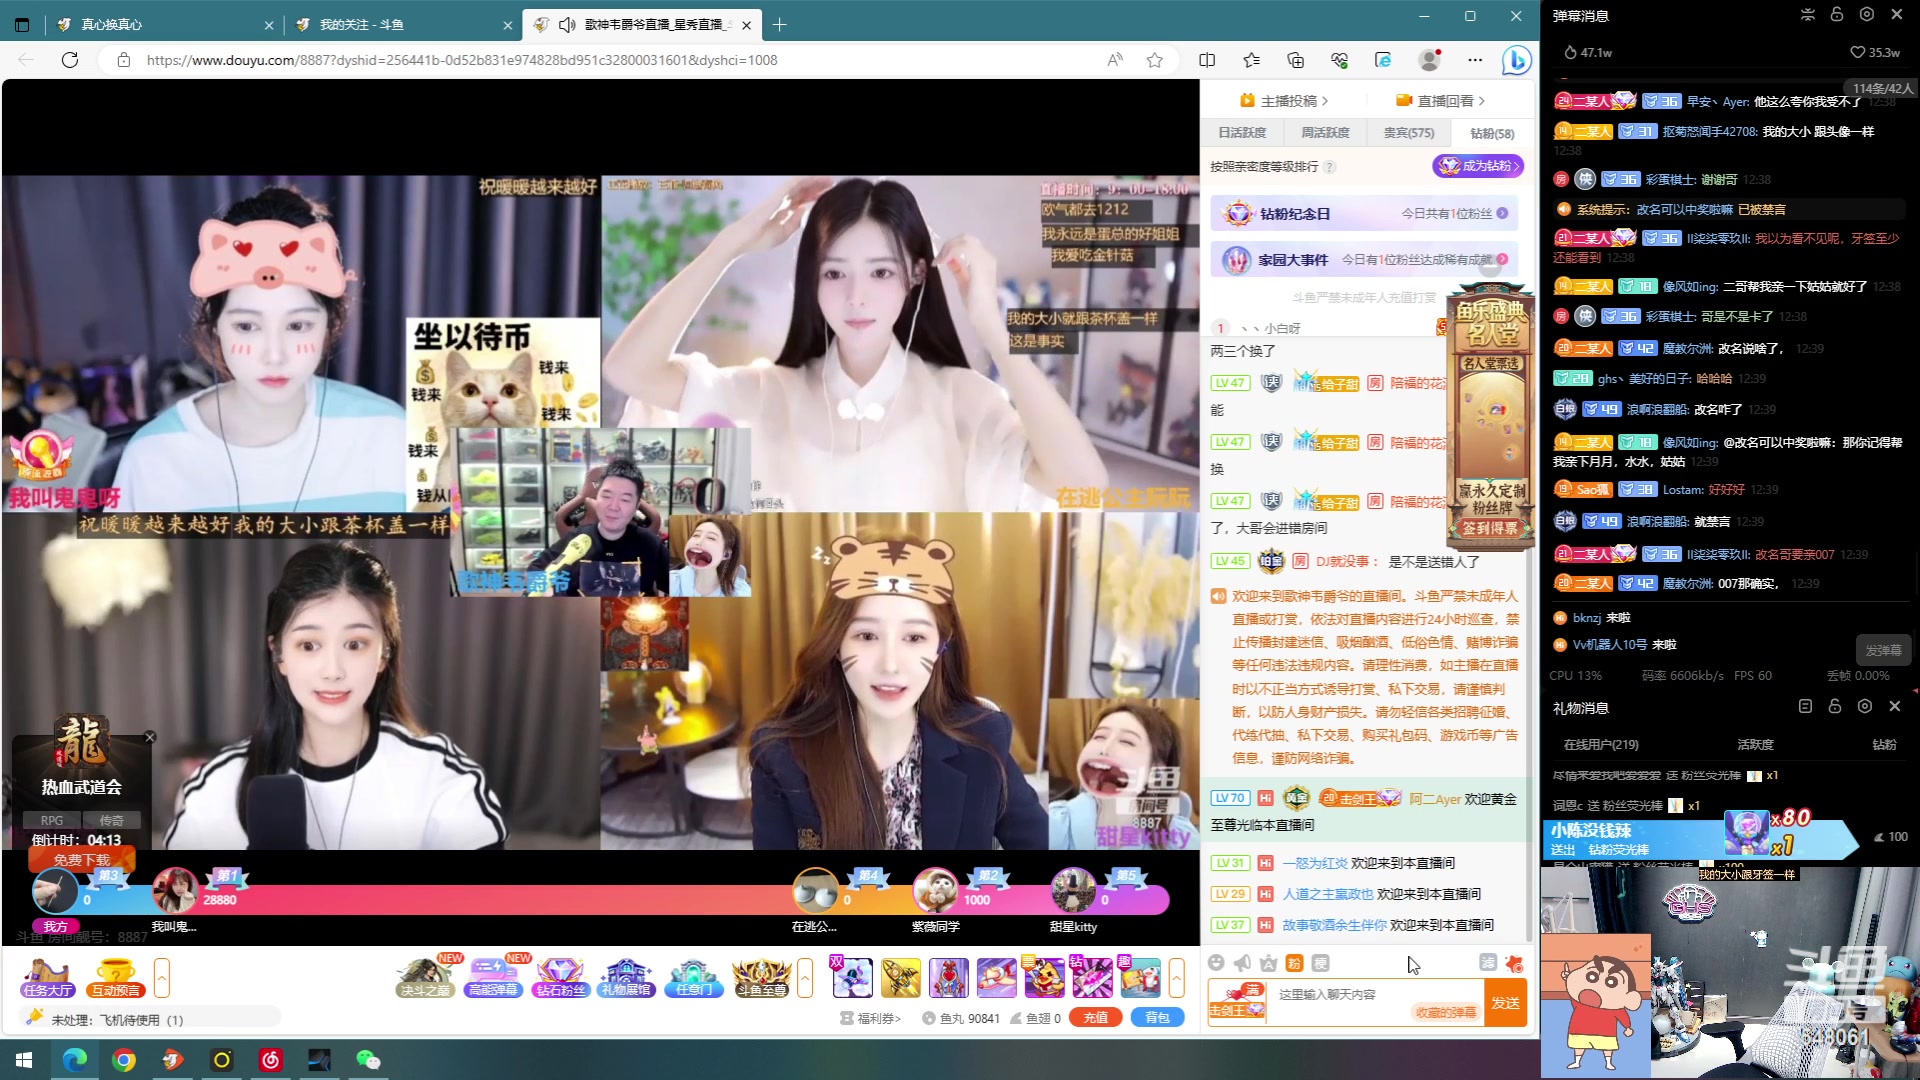Switch to the 钻粉(58) tab

1492,133
